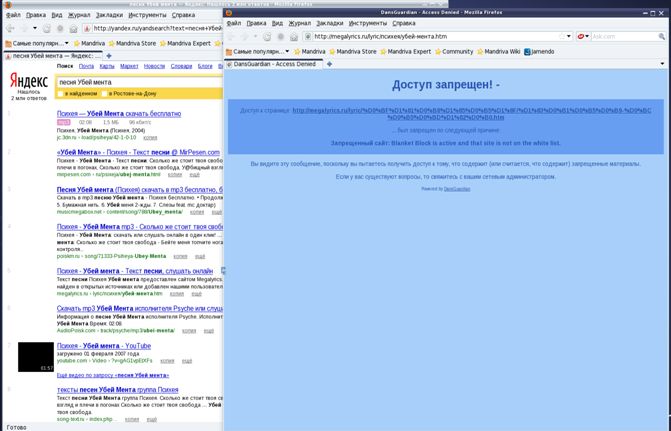Open Справка menu in Yandex window
This screenshot has height=431, width=671.
pyautogui.click(x=183, y=15)
